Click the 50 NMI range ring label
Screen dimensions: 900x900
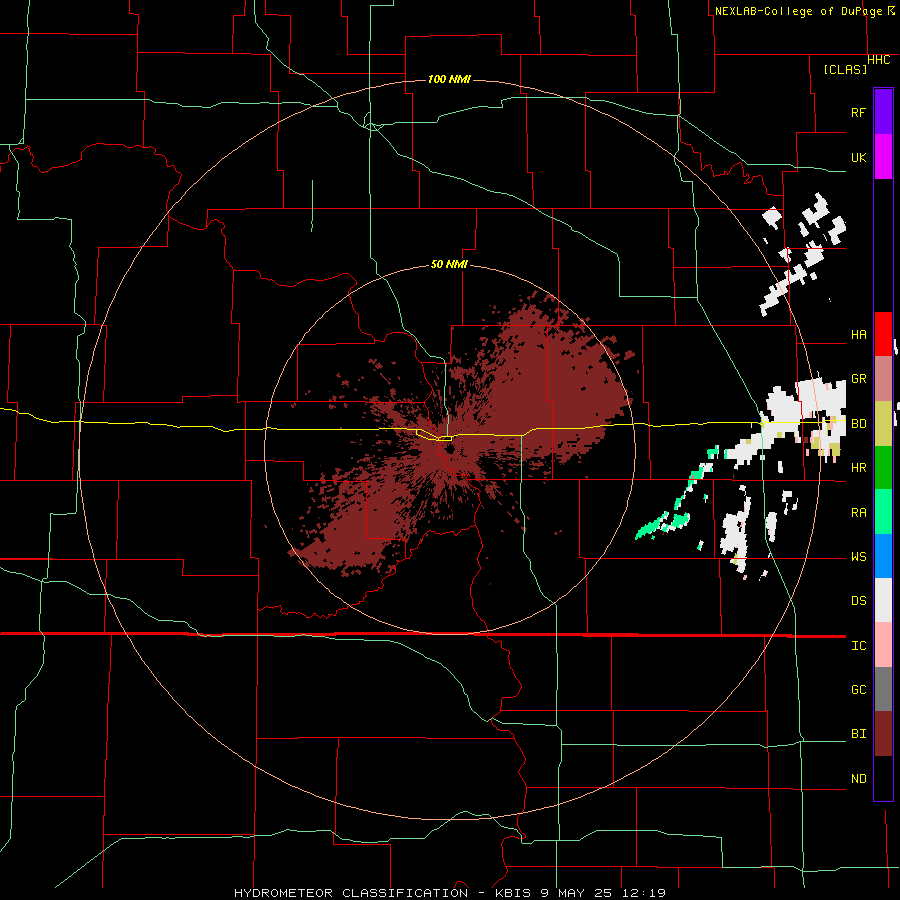pyautogui.click(x=449, y=265)
